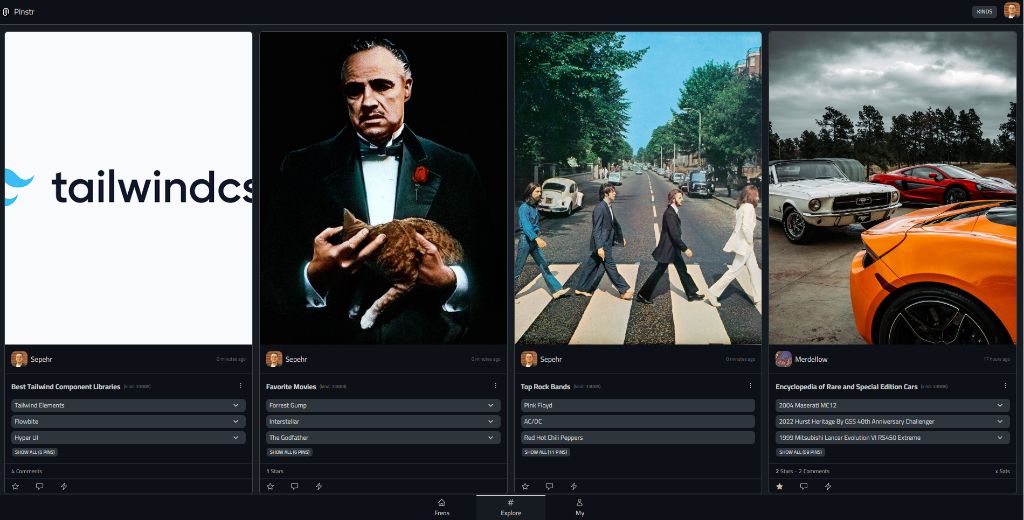
Task: Click the Pink Floyd pin
Action: tap(637, 405)
